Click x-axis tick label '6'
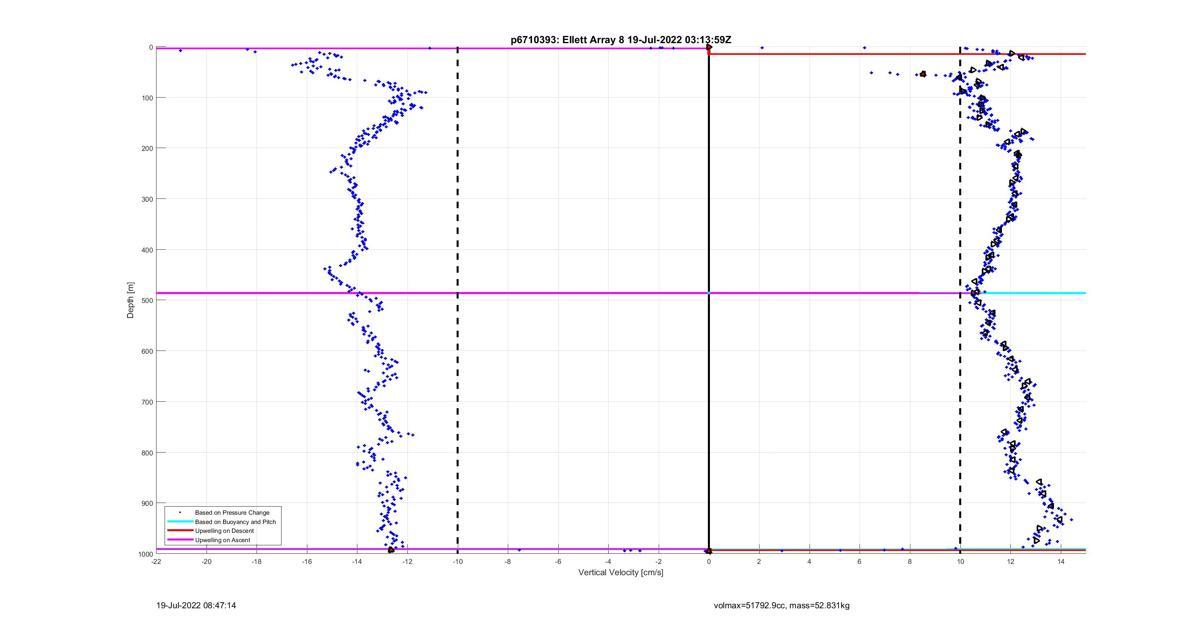The width and height of the screenshot is (1200, 622). (x=859, y=561)
